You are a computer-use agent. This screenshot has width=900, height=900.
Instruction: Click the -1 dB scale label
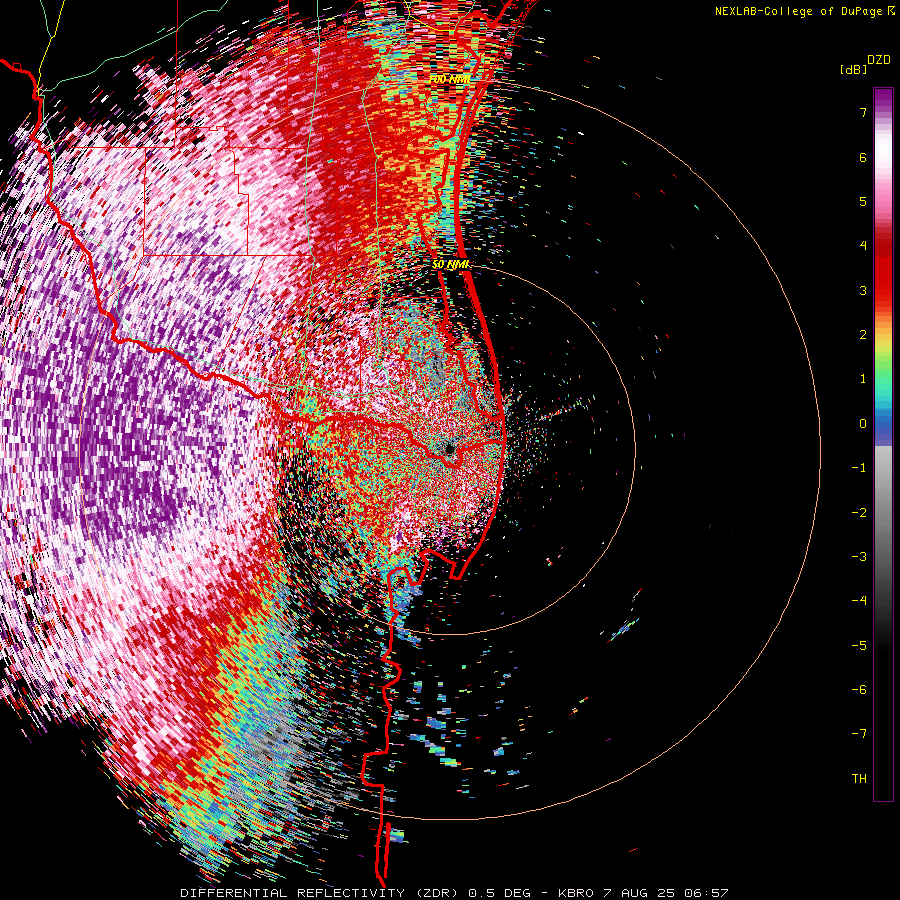[859, 468]
